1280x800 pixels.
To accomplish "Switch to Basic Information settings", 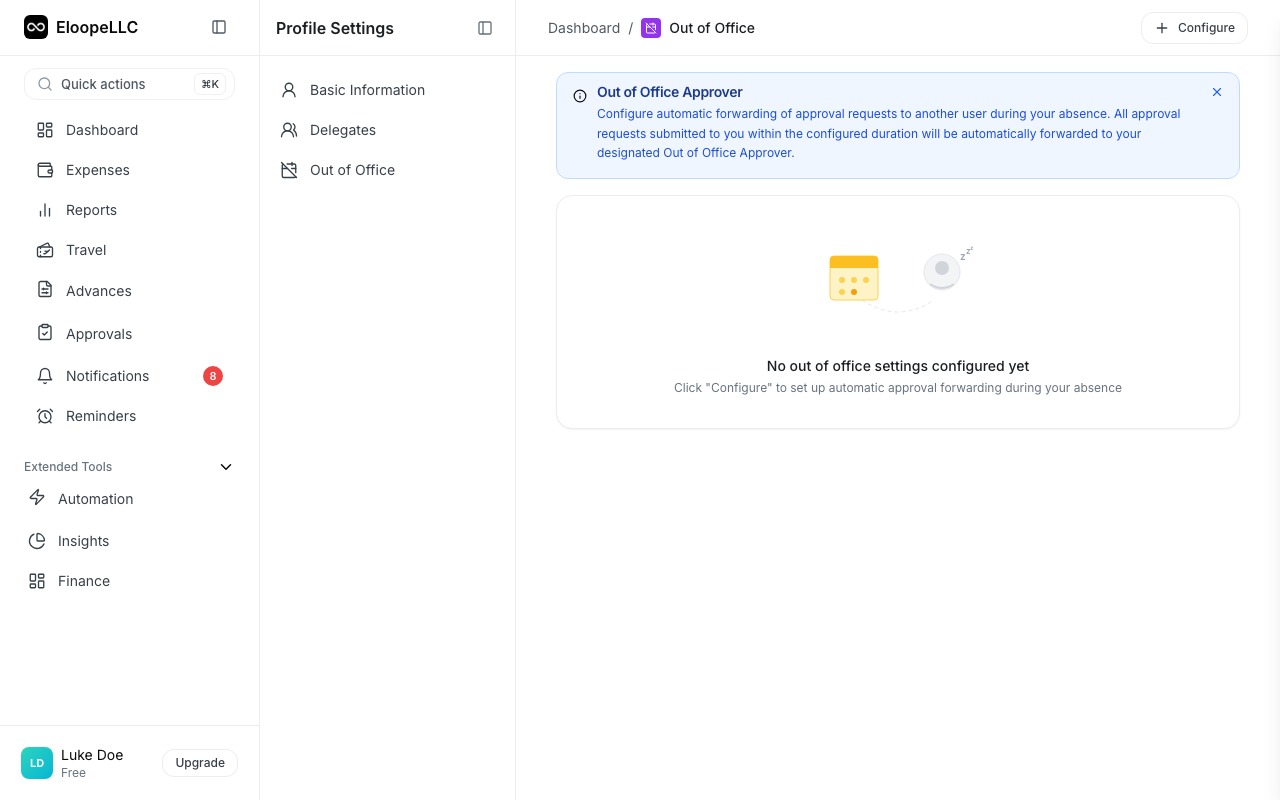I will click(x=367, y=89).
